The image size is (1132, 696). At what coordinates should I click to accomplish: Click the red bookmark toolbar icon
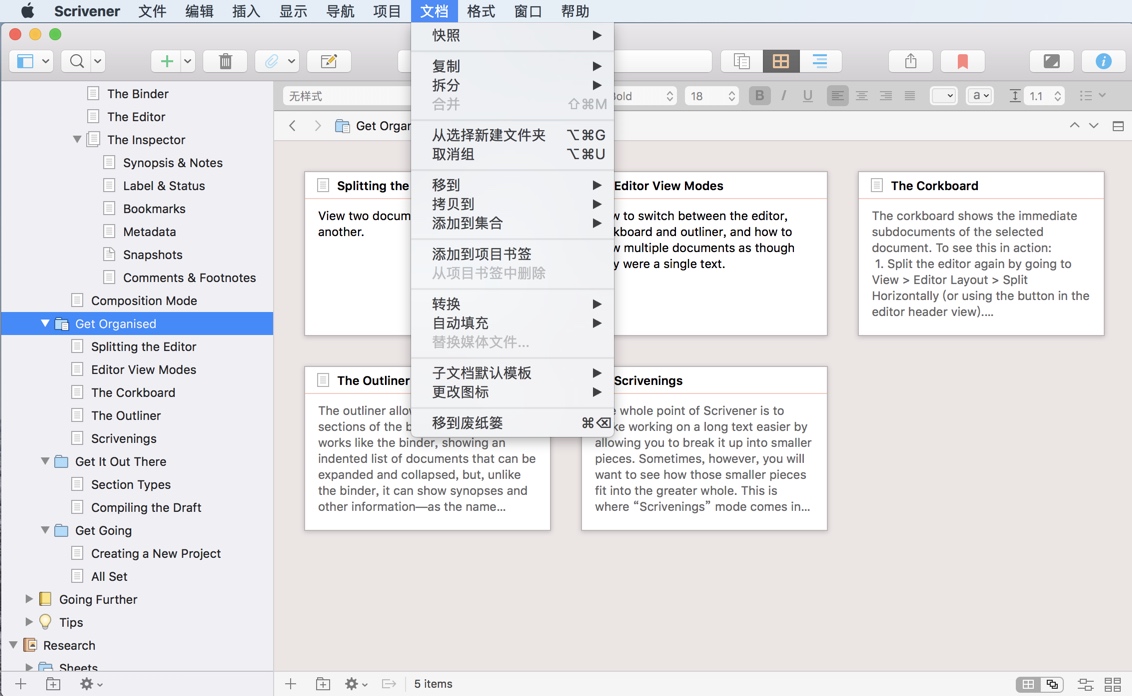click(x=962, y=61)
